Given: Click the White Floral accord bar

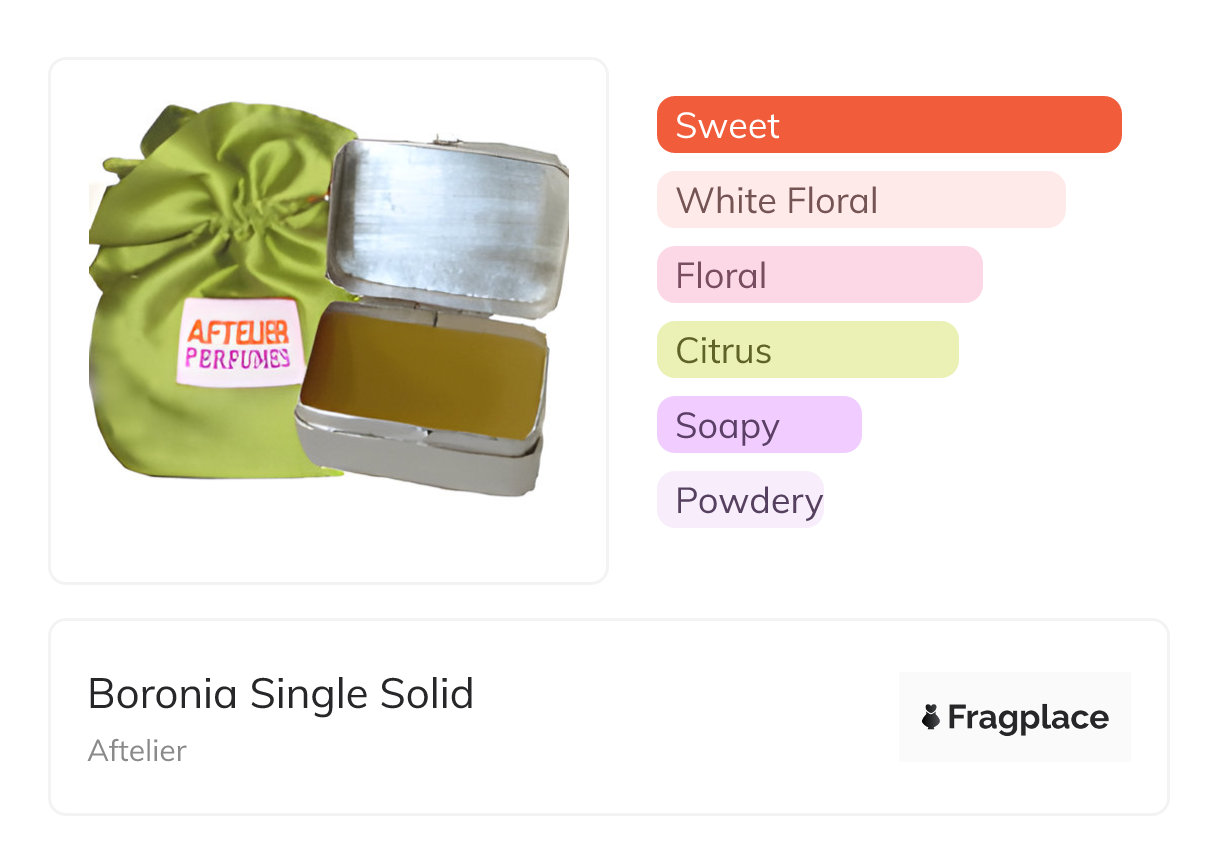Looking at the screenshot, I should [860, 200].
